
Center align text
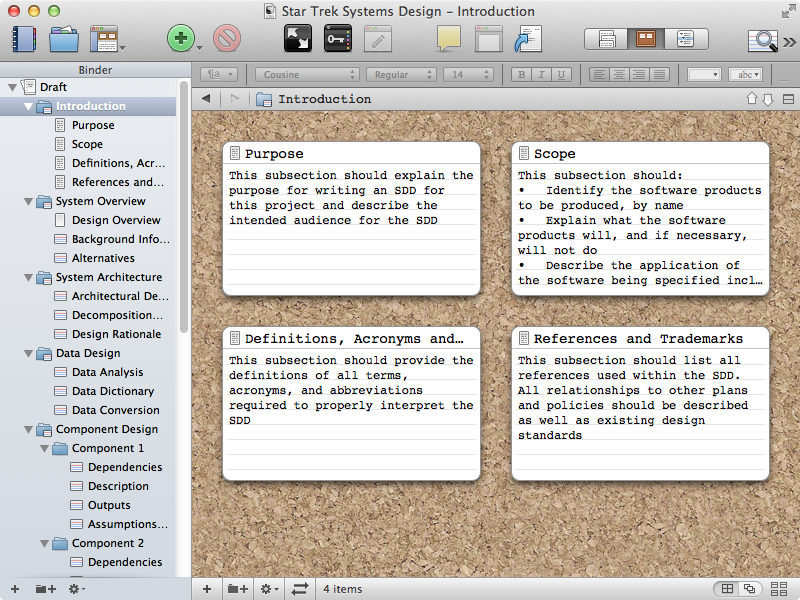(619, 74)
